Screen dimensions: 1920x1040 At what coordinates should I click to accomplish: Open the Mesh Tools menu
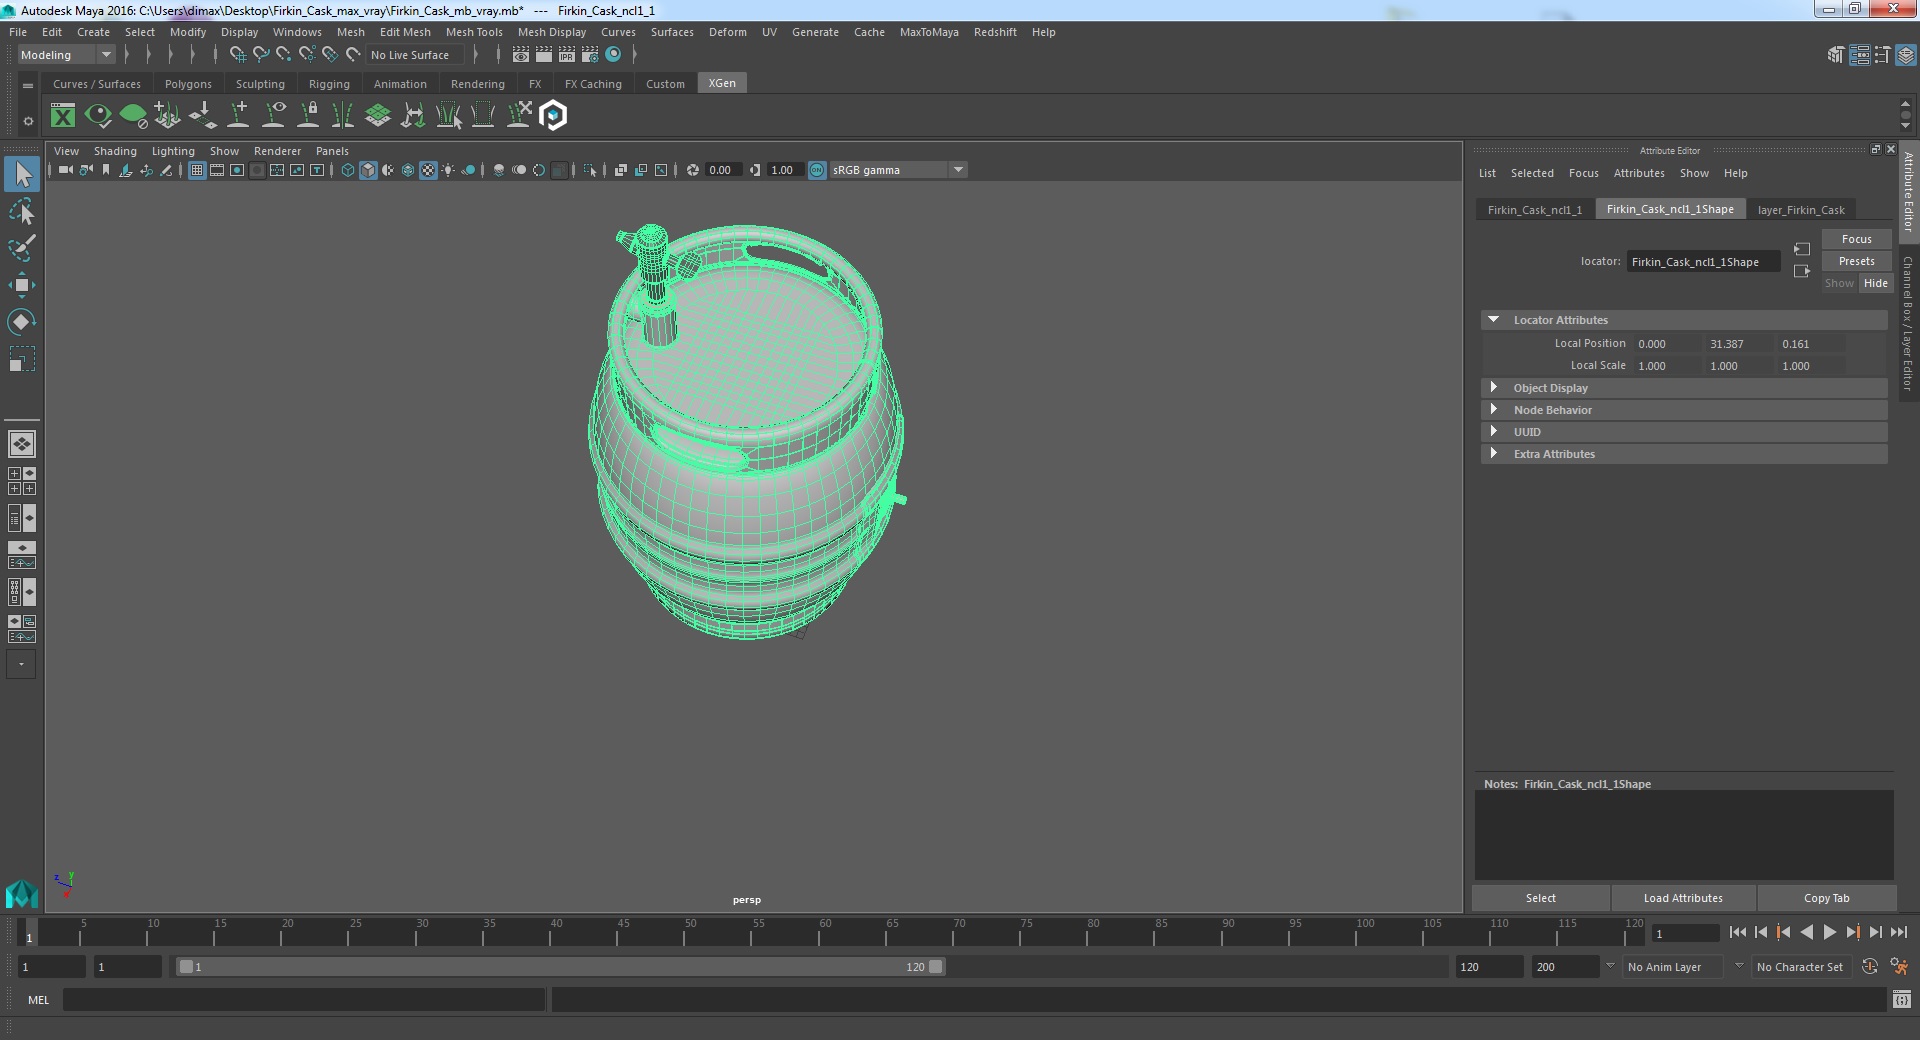pos(473,32)
